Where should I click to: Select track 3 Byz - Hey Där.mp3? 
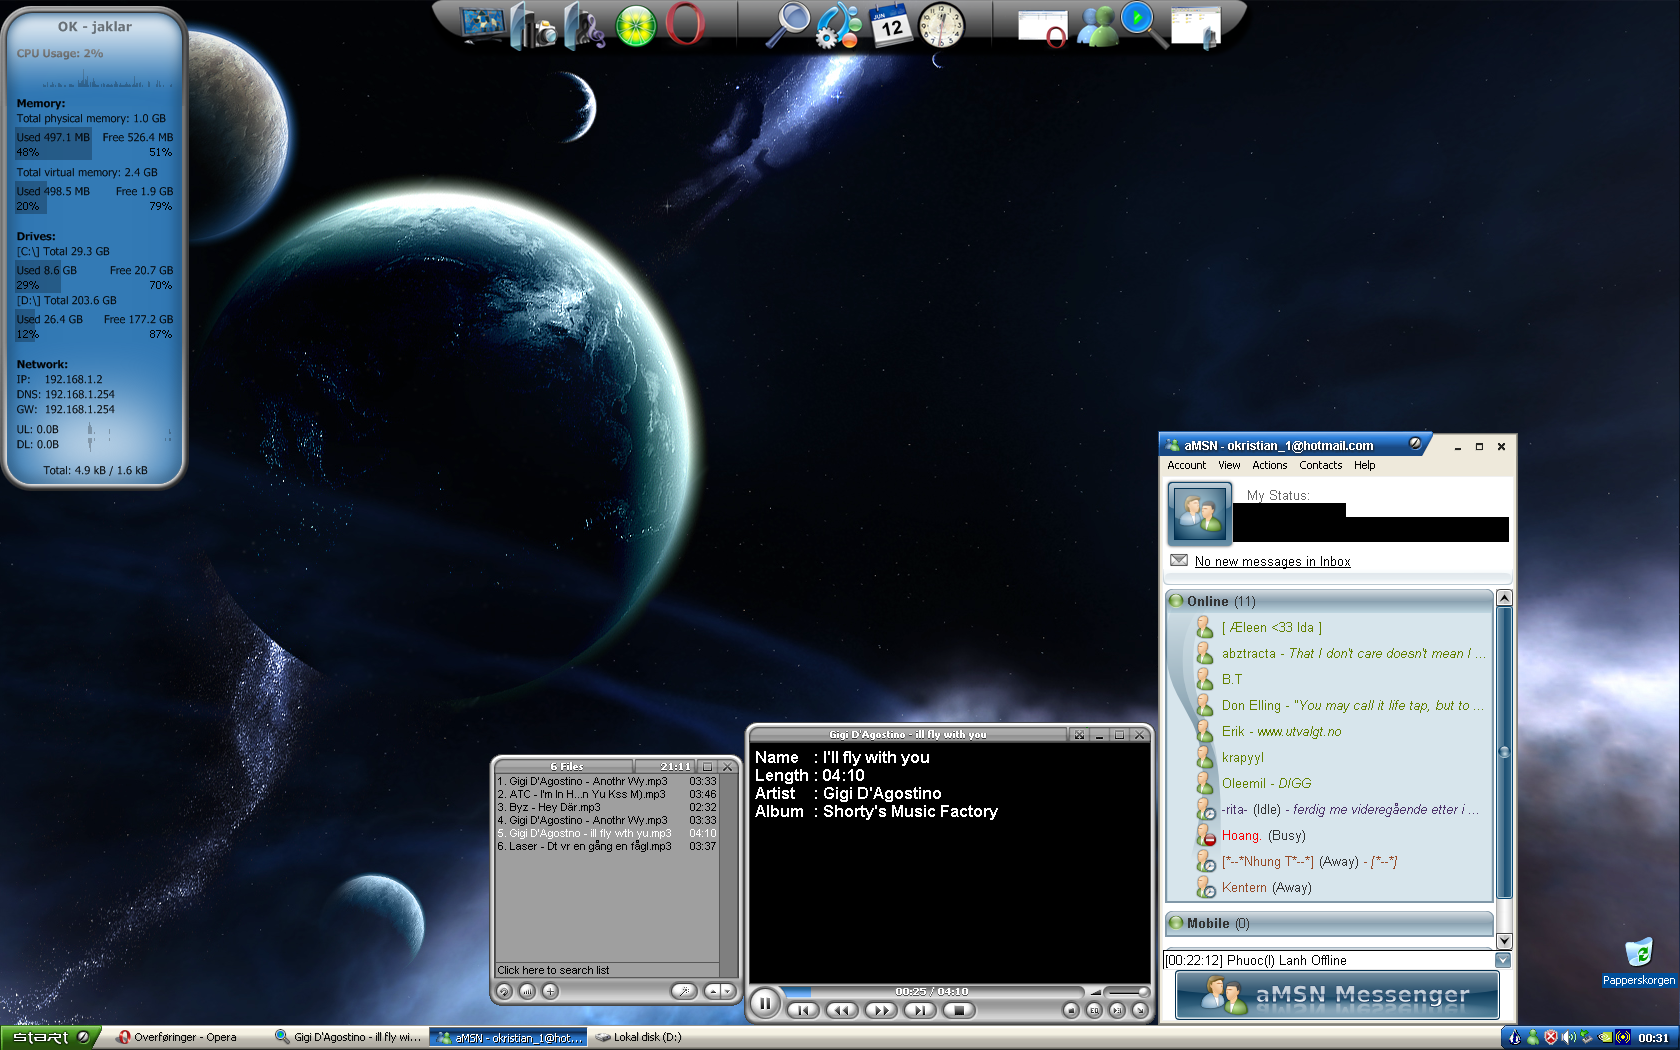click(607, 807)
